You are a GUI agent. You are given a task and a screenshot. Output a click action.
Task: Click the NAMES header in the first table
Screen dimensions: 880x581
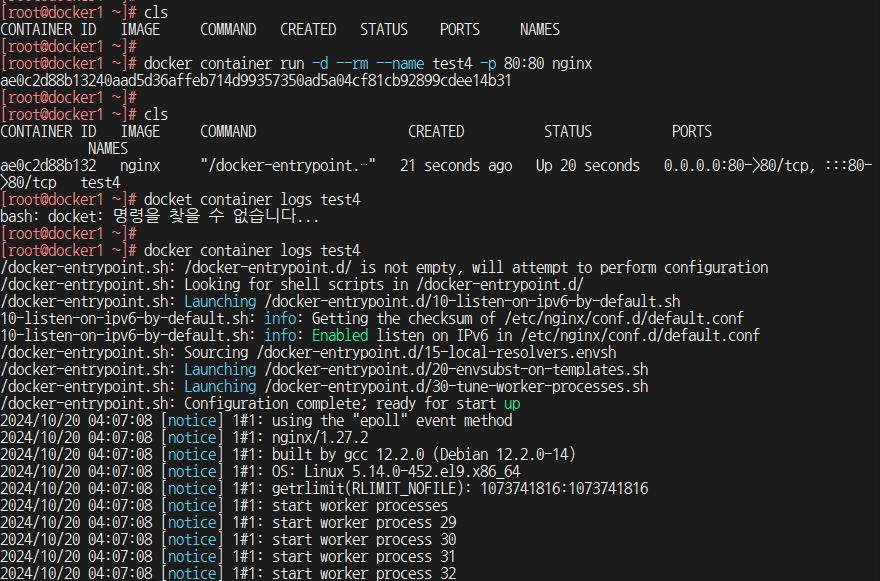click(540, 30)
